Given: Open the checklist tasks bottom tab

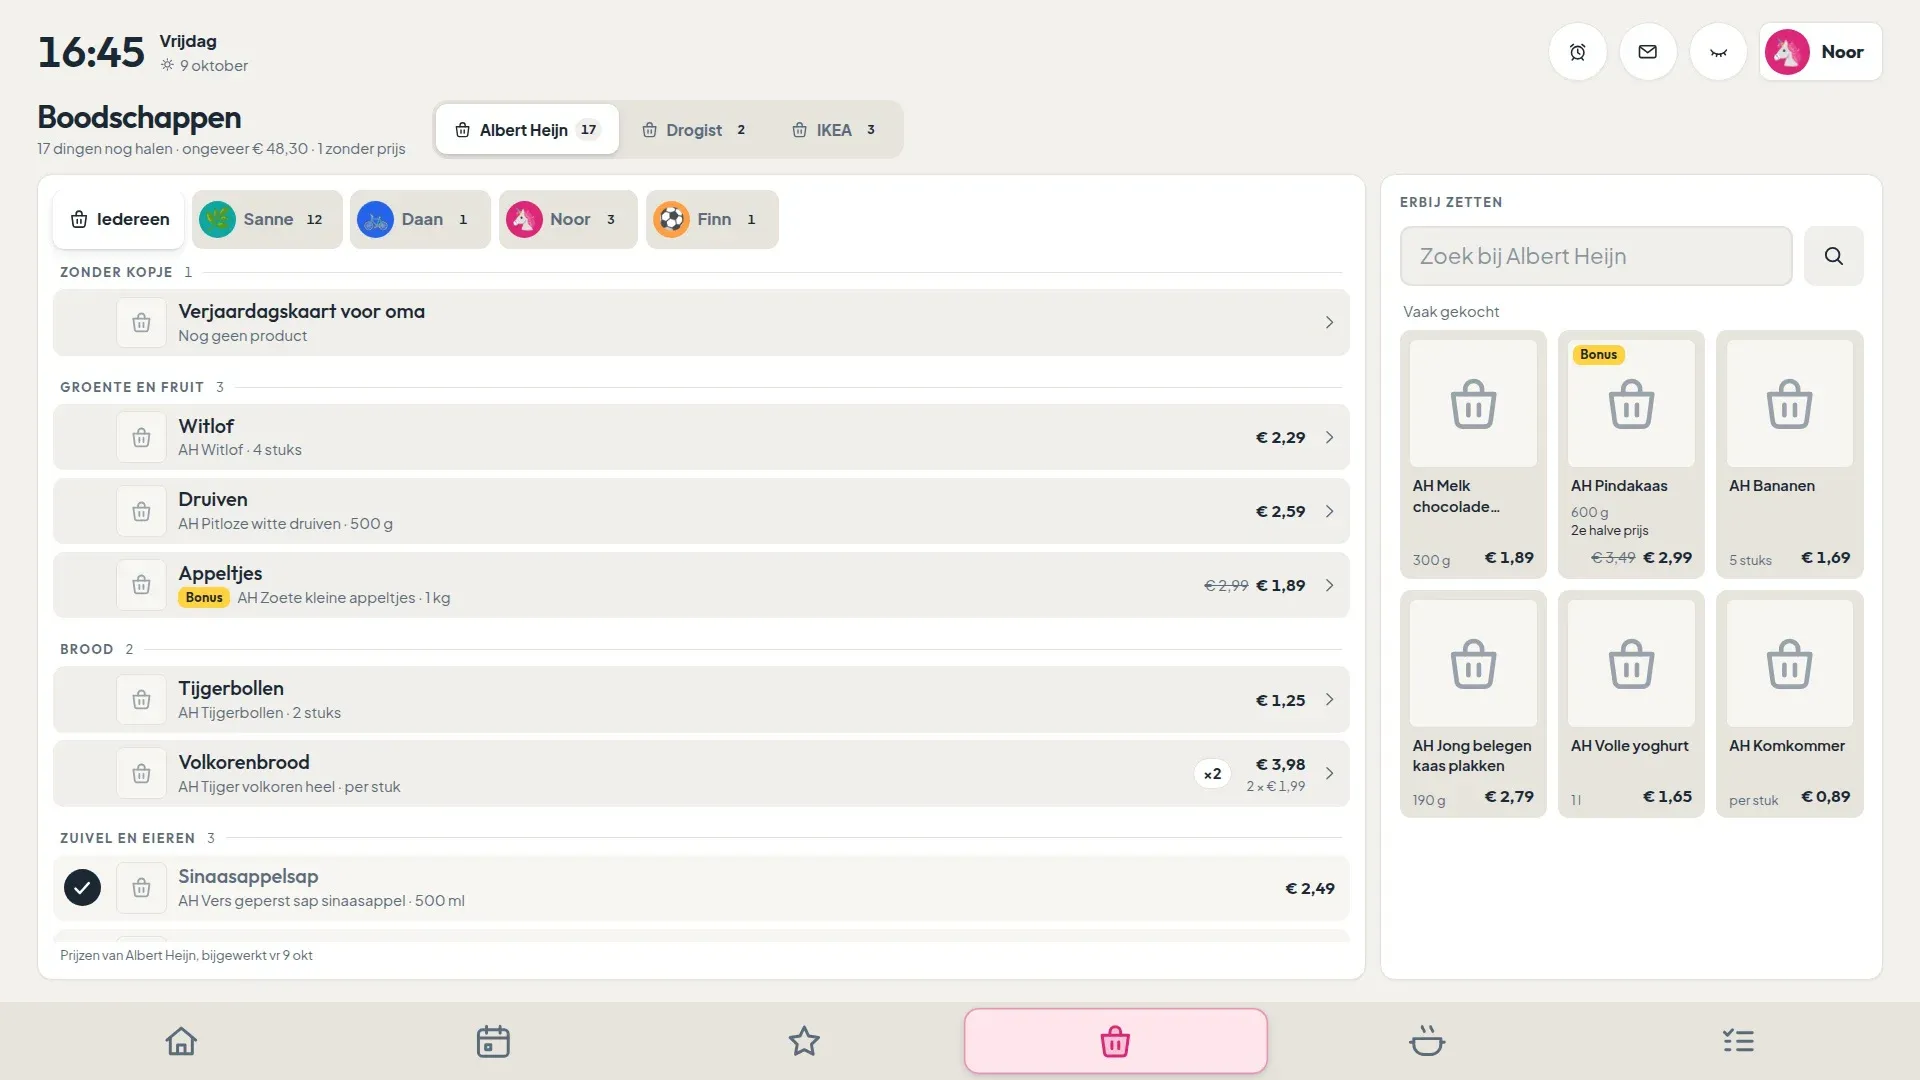Looking at the screenshot, I should coord(1738,1041).
